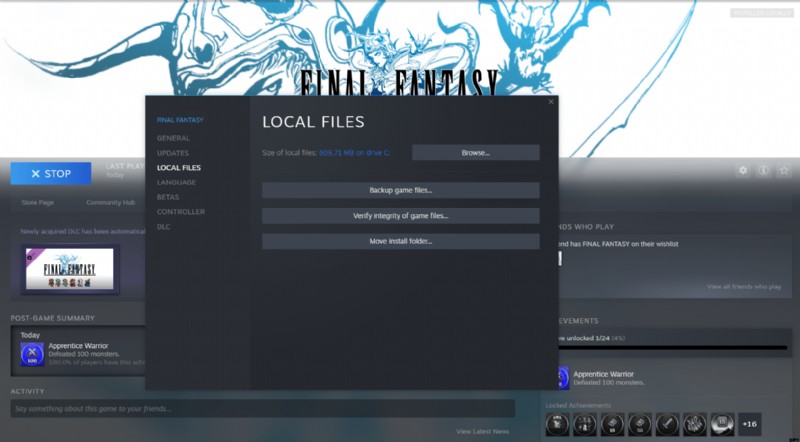Click the activity message input field

(x=262, y=409)
